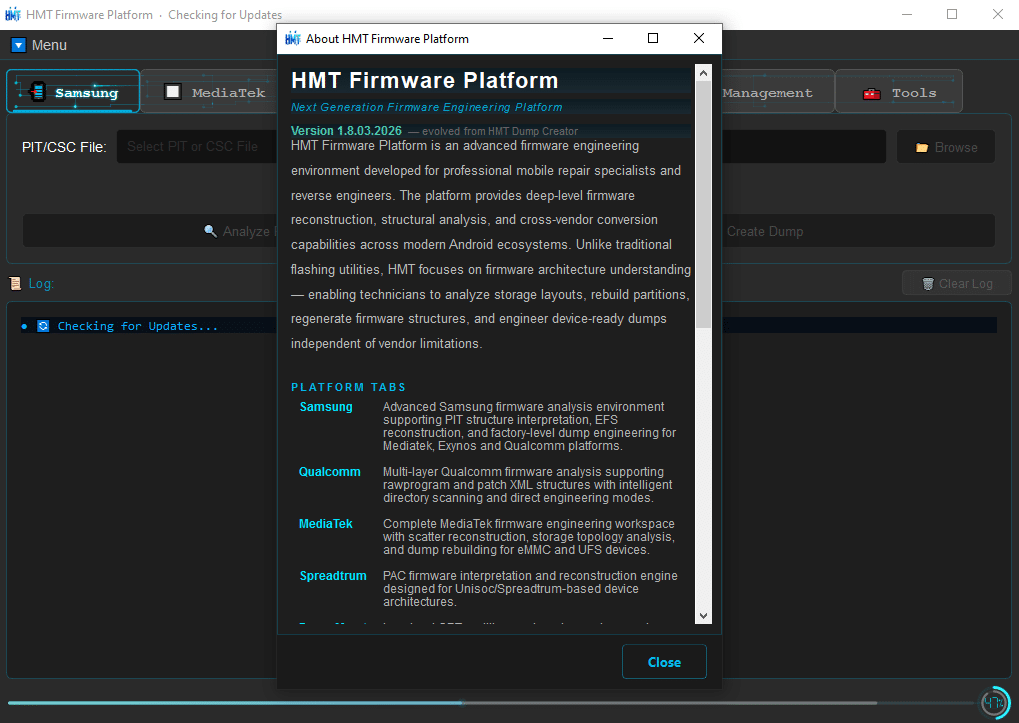Click the MediaTek tab chip icon
The width and height of the screenshot is (1019, 723).
pyautogui.click(x=173, y=92)
